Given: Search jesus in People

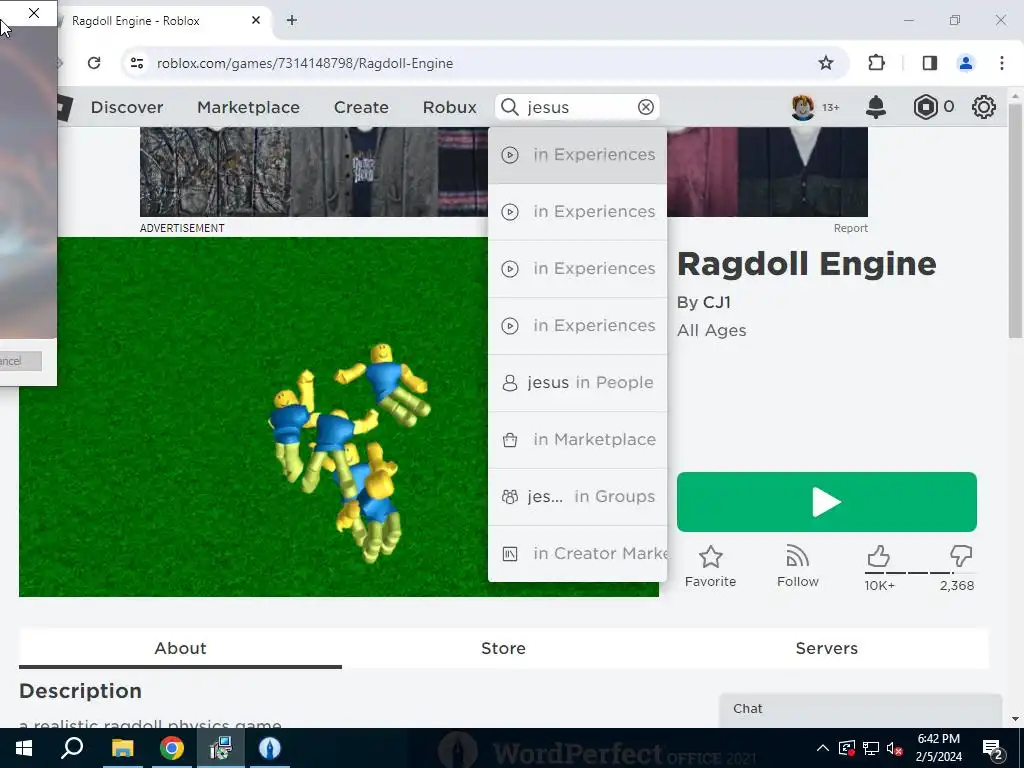Looking at the screenshot, I should click(x=577, y=383).
